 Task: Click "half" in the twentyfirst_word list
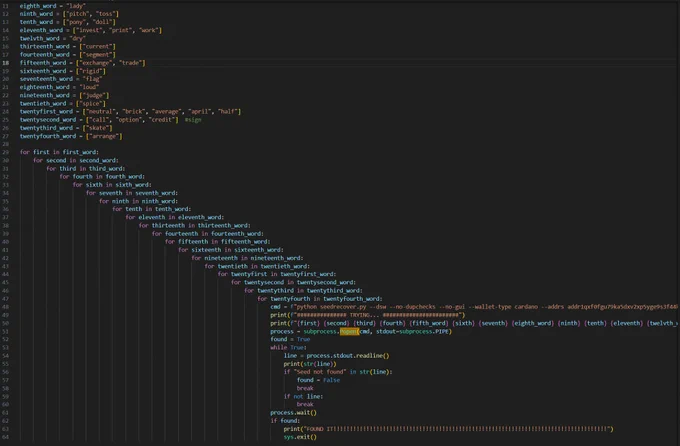click(x=227, y=112)
